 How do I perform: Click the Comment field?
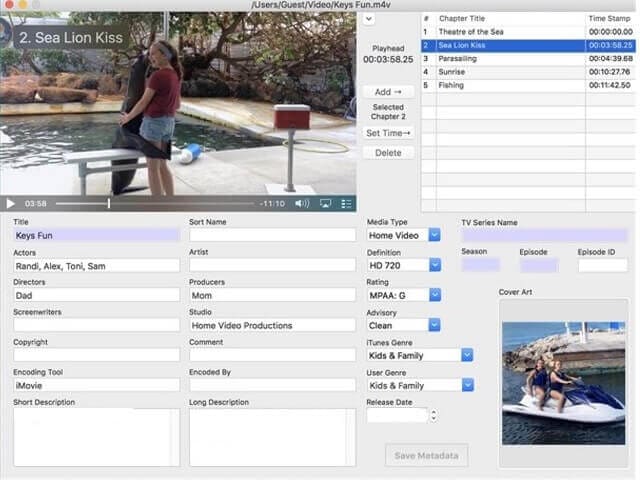coord(272,355)
